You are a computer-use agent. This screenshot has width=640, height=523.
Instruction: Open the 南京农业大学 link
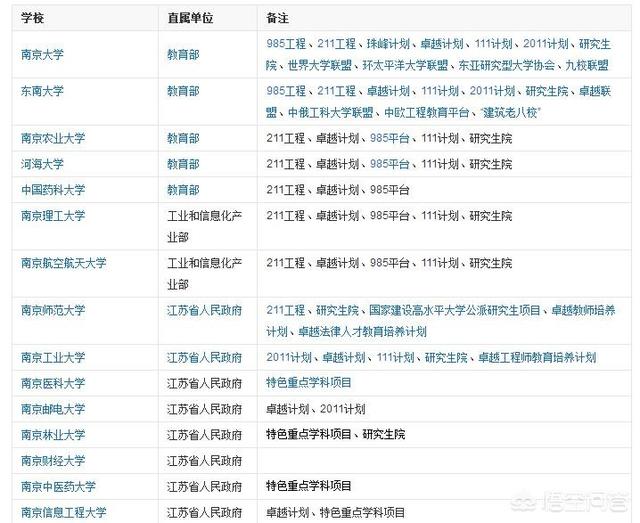53,138
